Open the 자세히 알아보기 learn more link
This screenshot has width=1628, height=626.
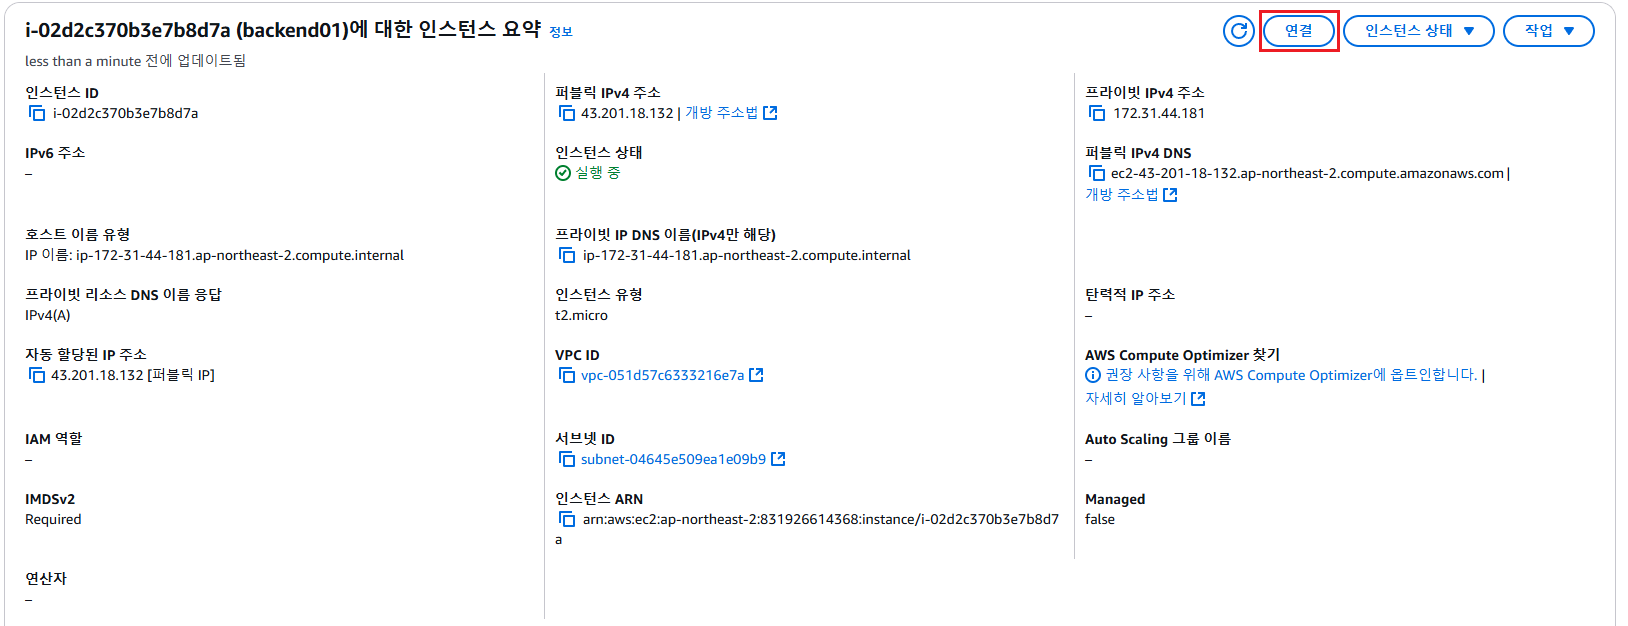point(1145,398)
